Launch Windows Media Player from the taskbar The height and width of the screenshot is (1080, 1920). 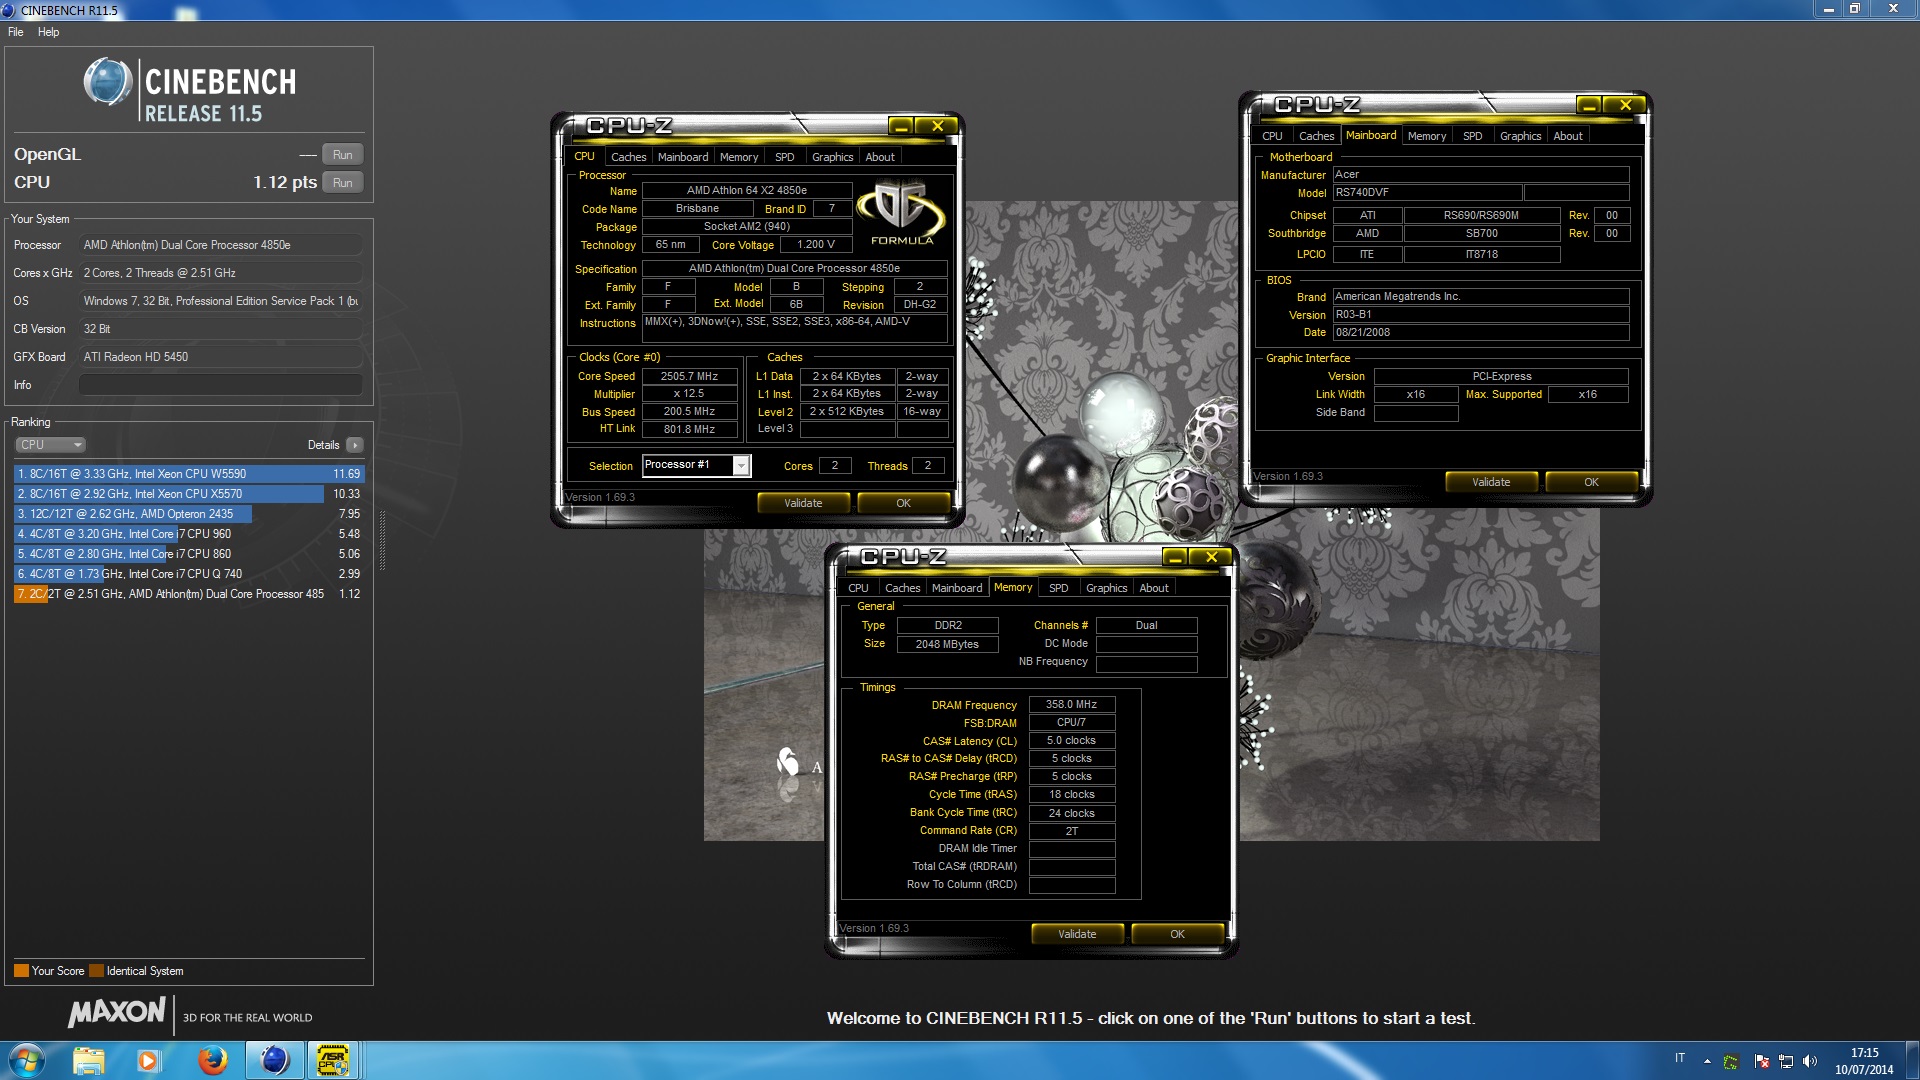148,1060
